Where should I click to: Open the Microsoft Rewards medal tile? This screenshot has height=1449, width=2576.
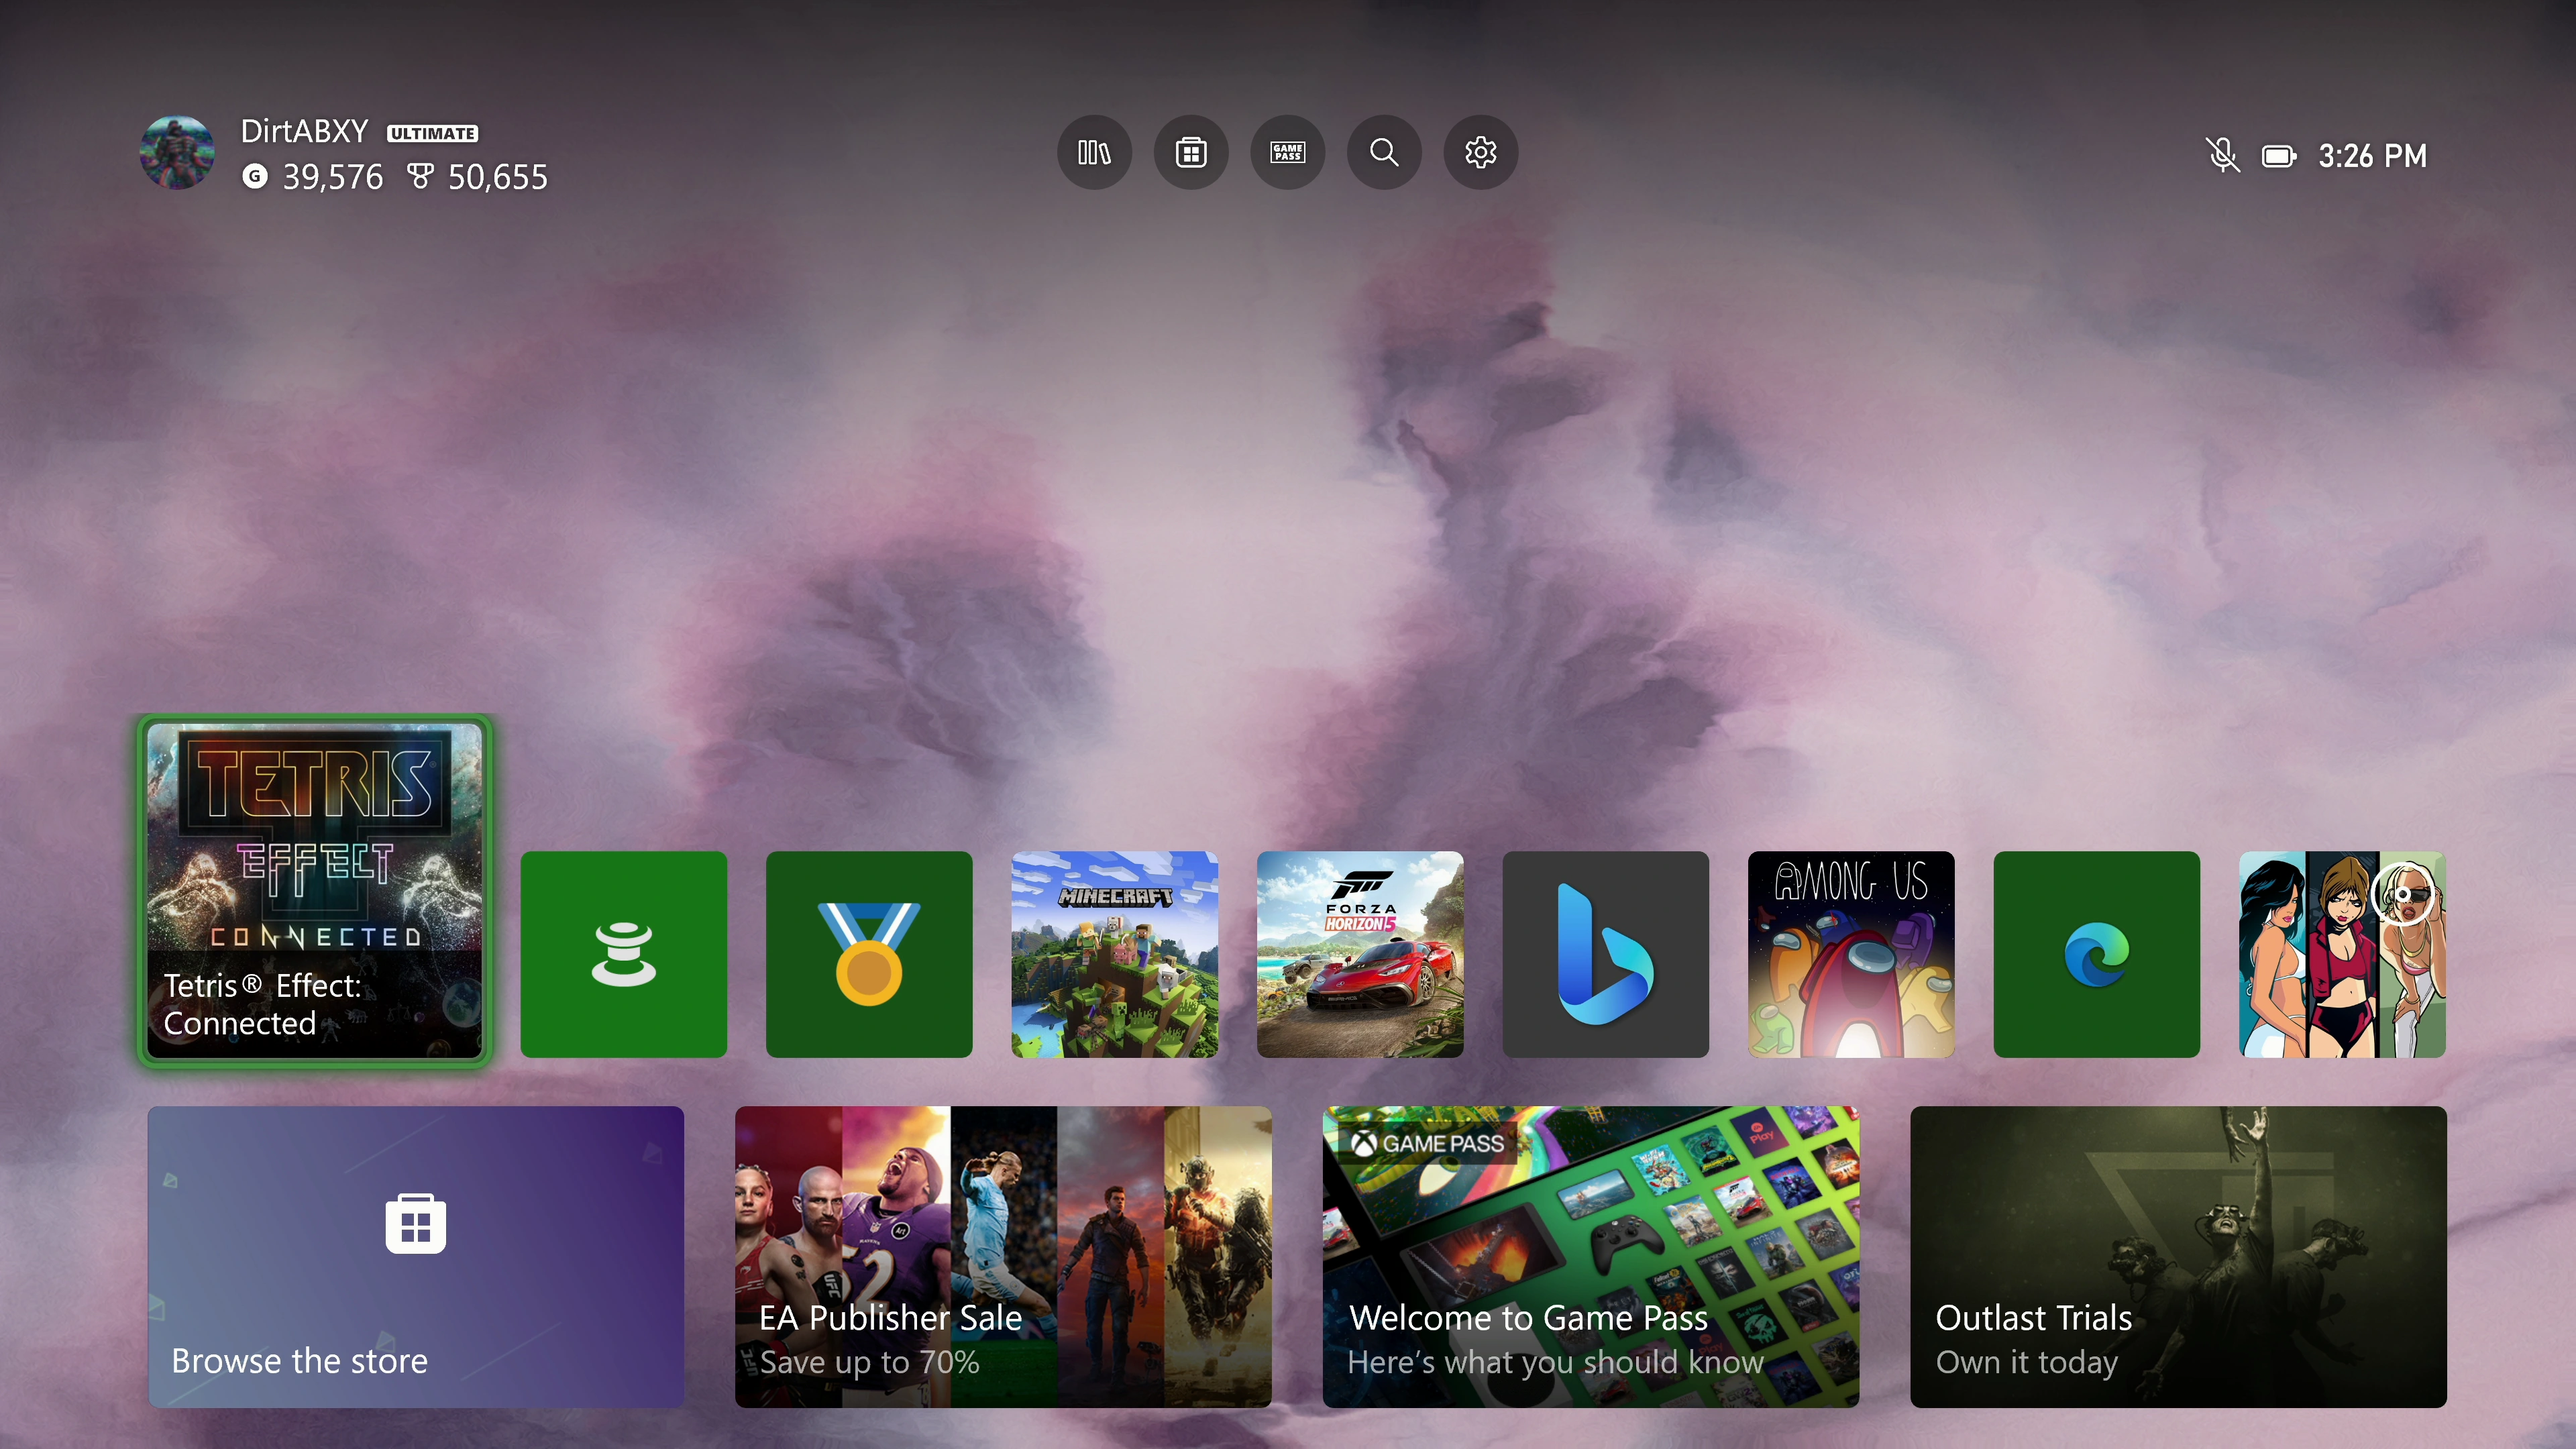(x=868, y=954)
